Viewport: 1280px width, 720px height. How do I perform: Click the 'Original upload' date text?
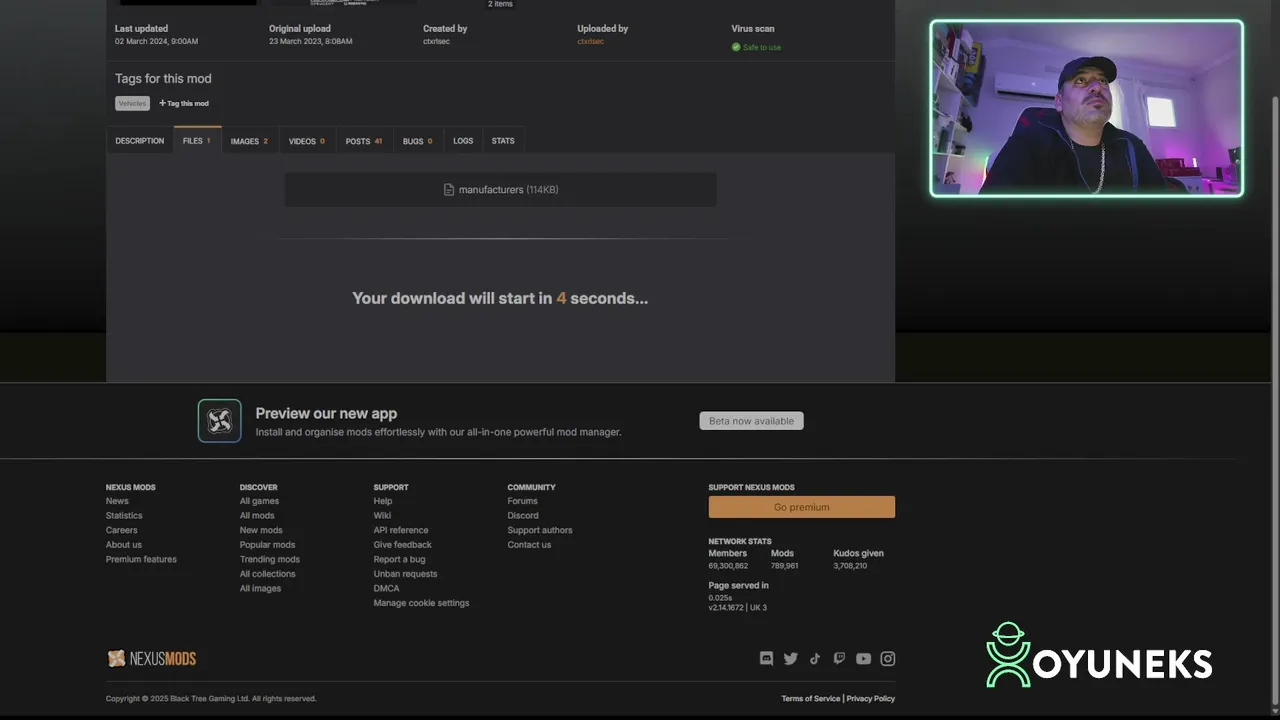[x=310, y=41]
